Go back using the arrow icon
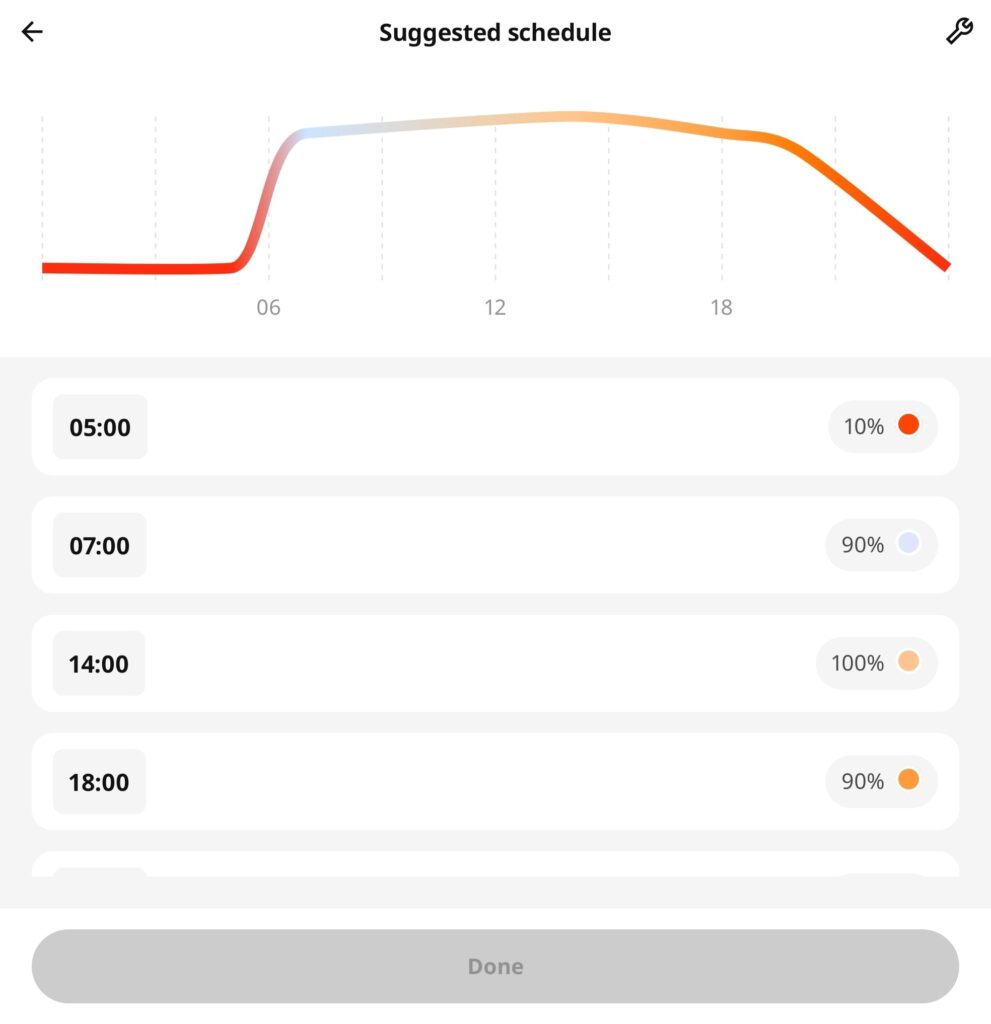The height and width of the screenshot is (1024, 991). 33,32
